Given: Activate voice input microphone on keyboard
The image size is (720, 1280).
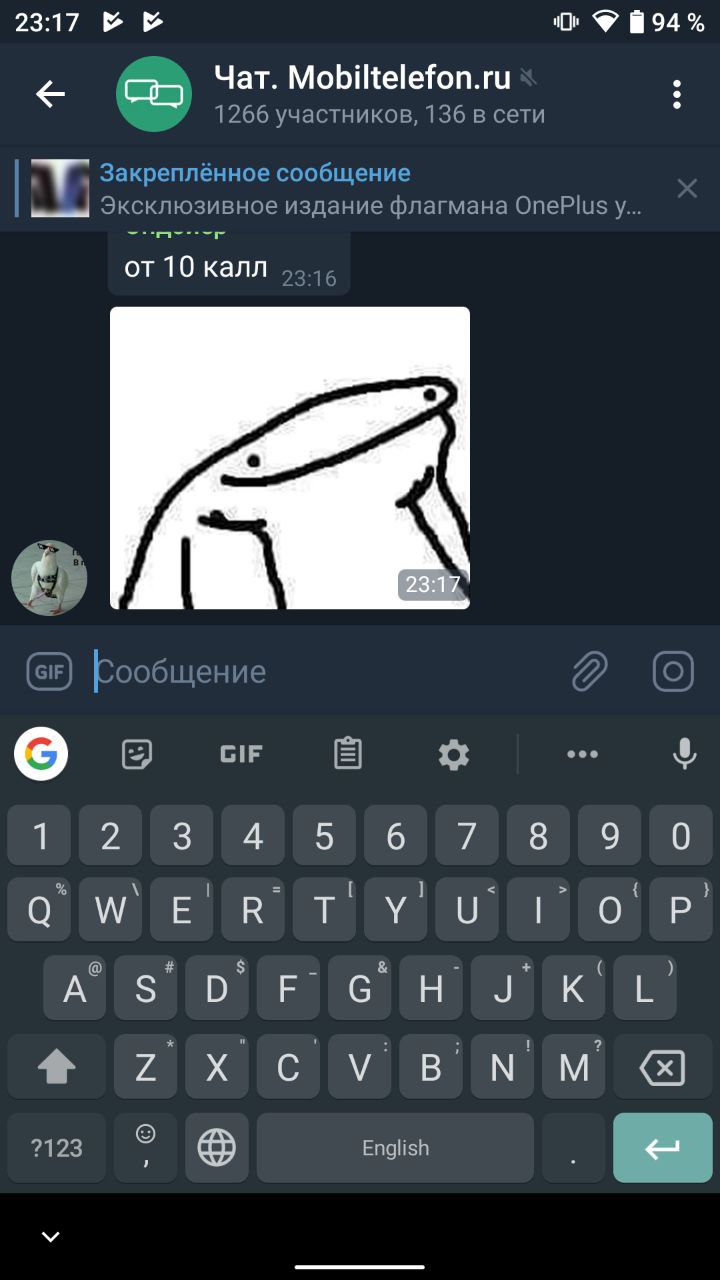Looking at the screenshot, I should [x=685, y=754].
